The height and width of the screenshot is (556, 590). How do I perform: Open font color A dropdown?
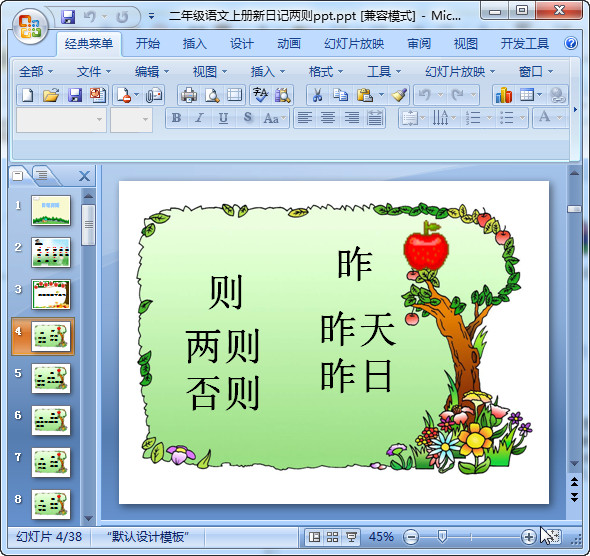[x=560, y=118]
